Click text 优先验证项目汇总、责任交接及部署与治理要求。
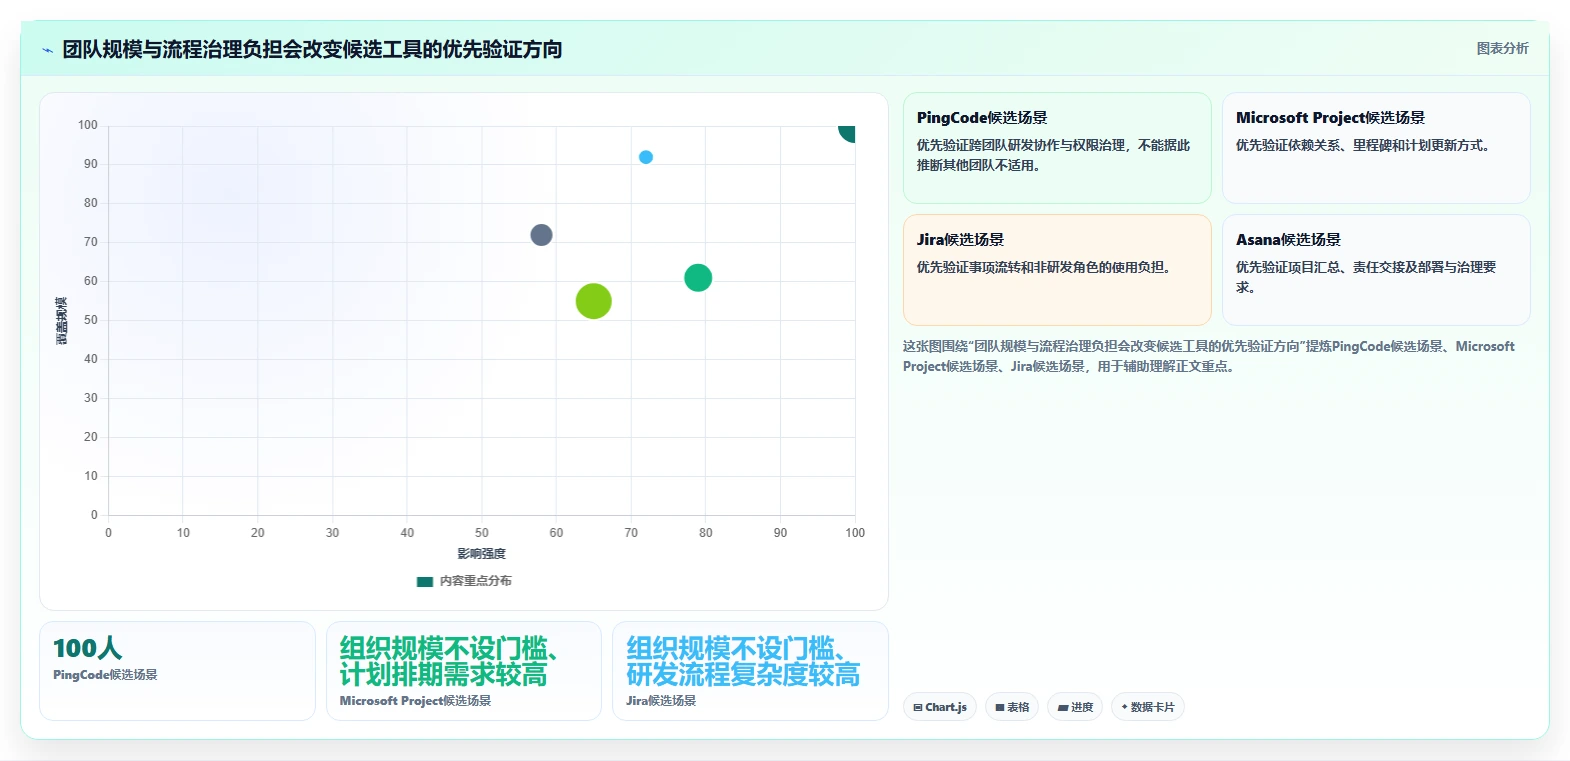The image size is (1570, 761). (1366, 277)
